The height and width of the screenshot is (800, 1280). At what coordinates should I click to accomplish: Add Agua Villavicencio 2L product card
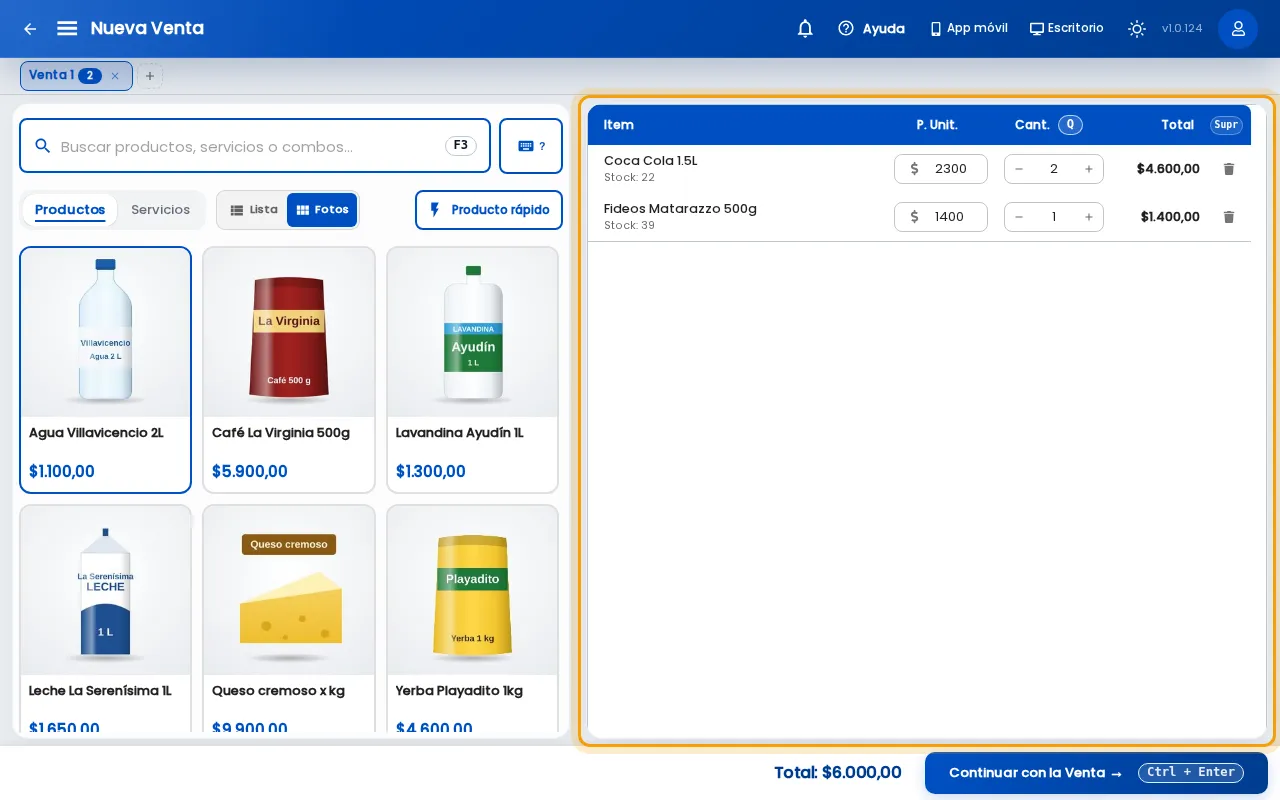(105, 370)
